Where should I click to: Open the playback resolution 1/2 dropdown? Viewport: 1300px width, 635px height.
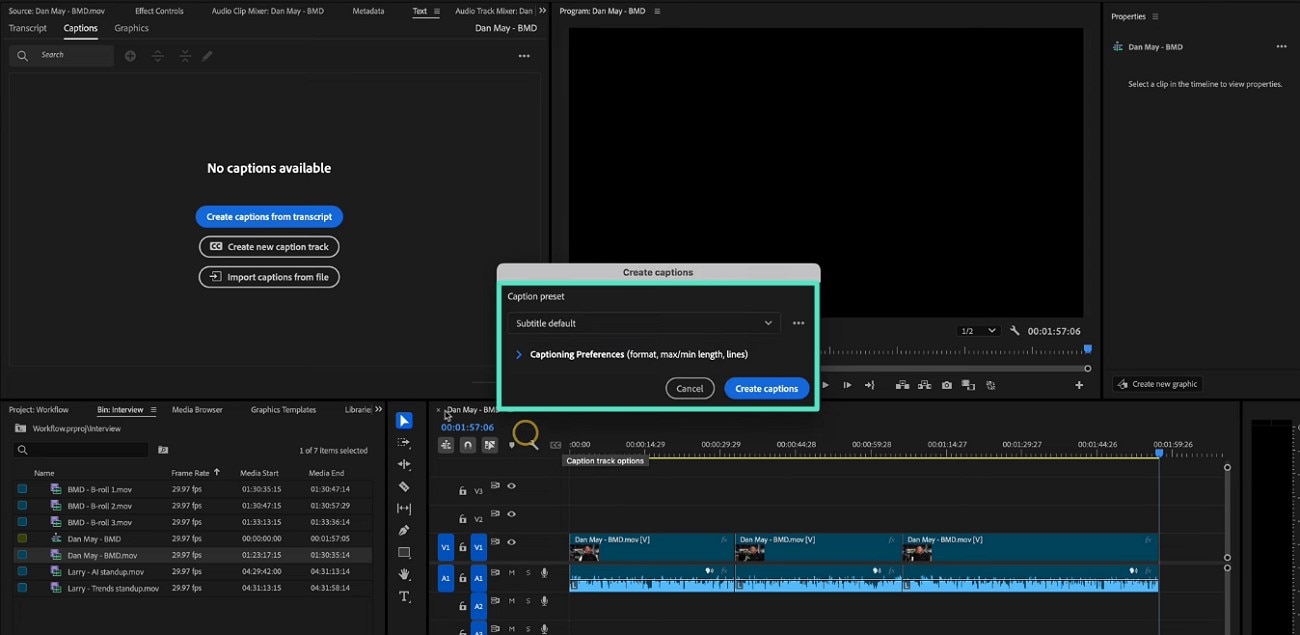pos(978,331)
